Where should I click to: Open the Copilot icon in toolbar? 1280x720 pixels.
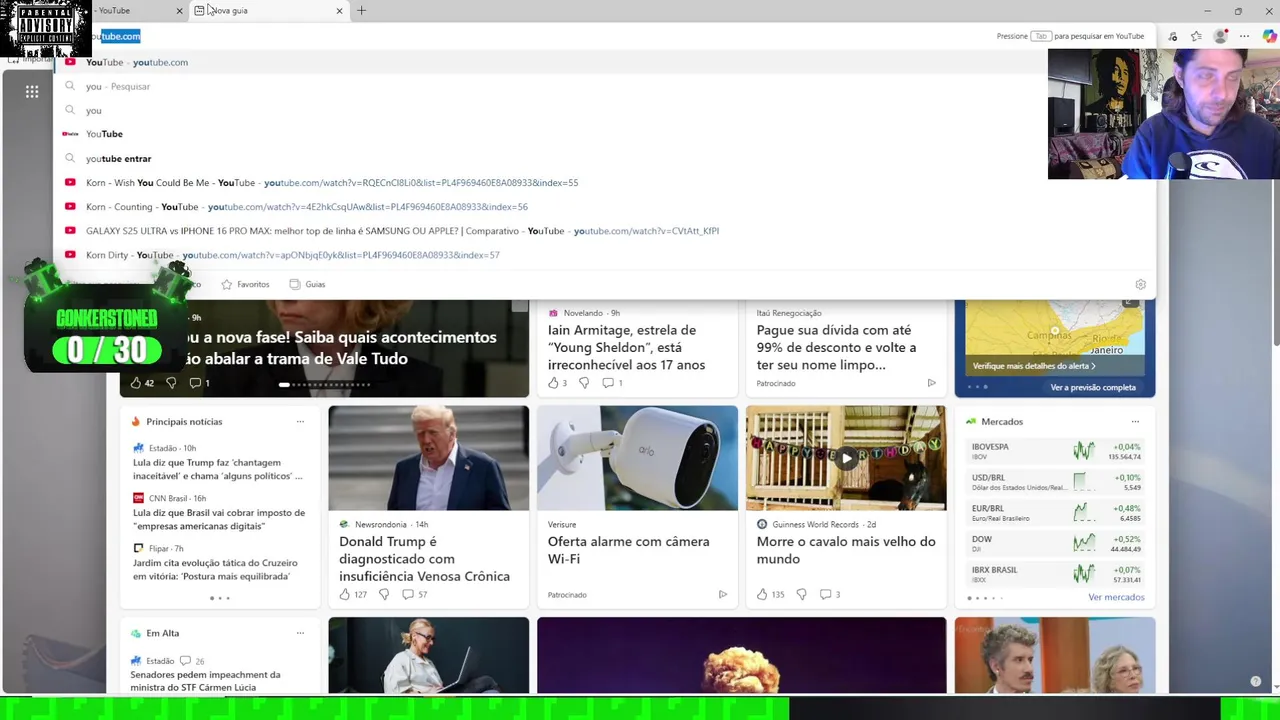coord(1269,36)
